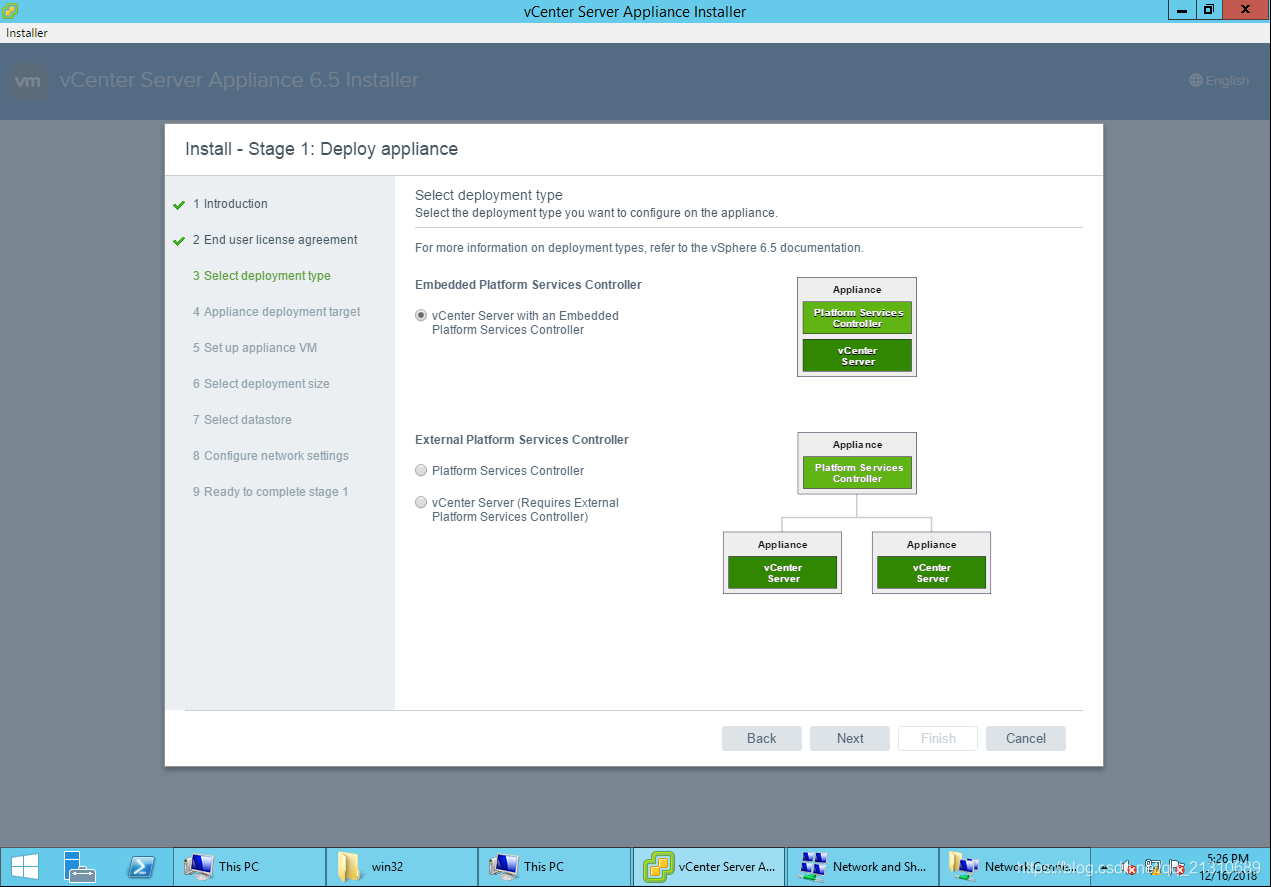Click the vCenter installer title bar icon
The width and height of the screenshot is (1271, 887).
coord(9,10)
